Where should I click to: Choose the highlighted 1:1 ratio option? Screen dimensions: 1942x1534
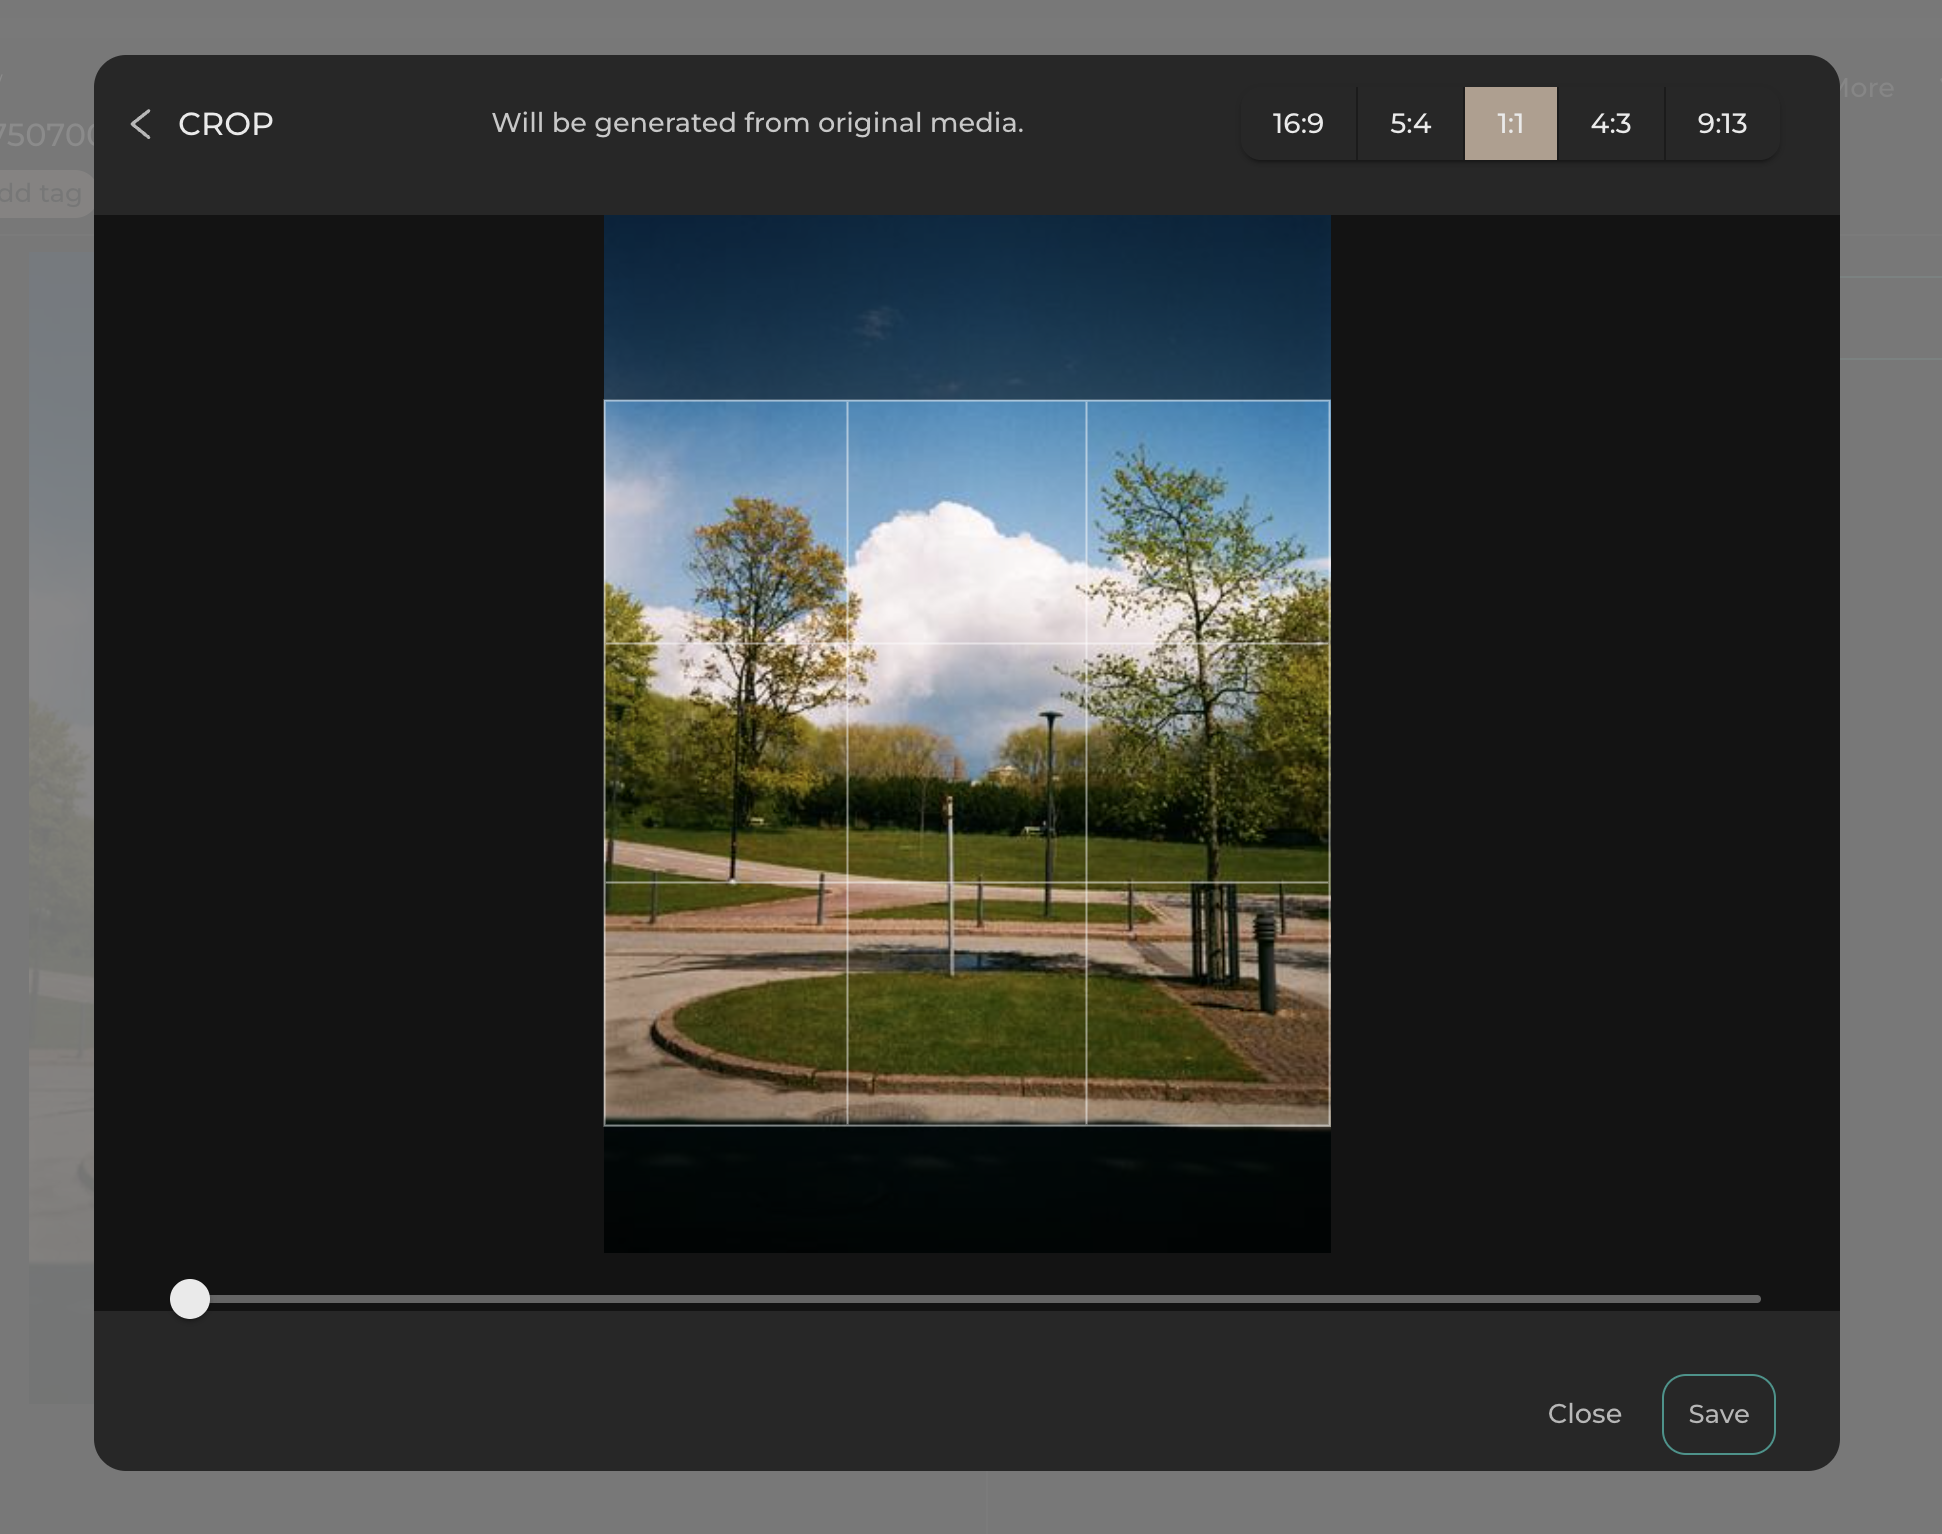(1510, 124)
